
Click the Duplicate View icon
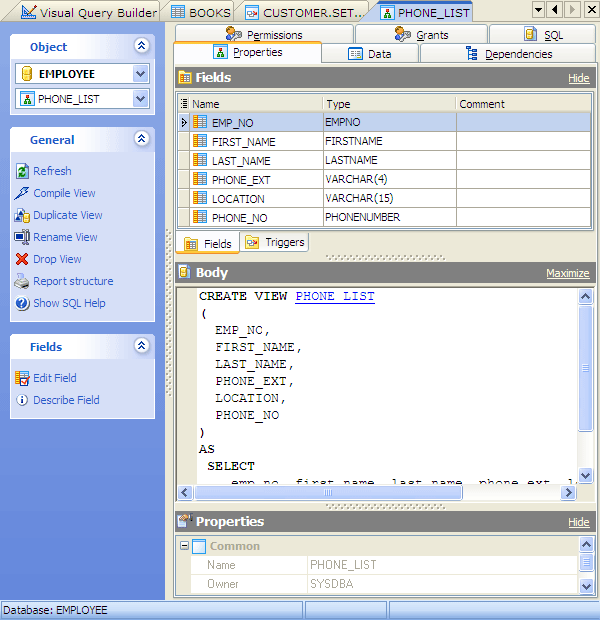[22, 215]
